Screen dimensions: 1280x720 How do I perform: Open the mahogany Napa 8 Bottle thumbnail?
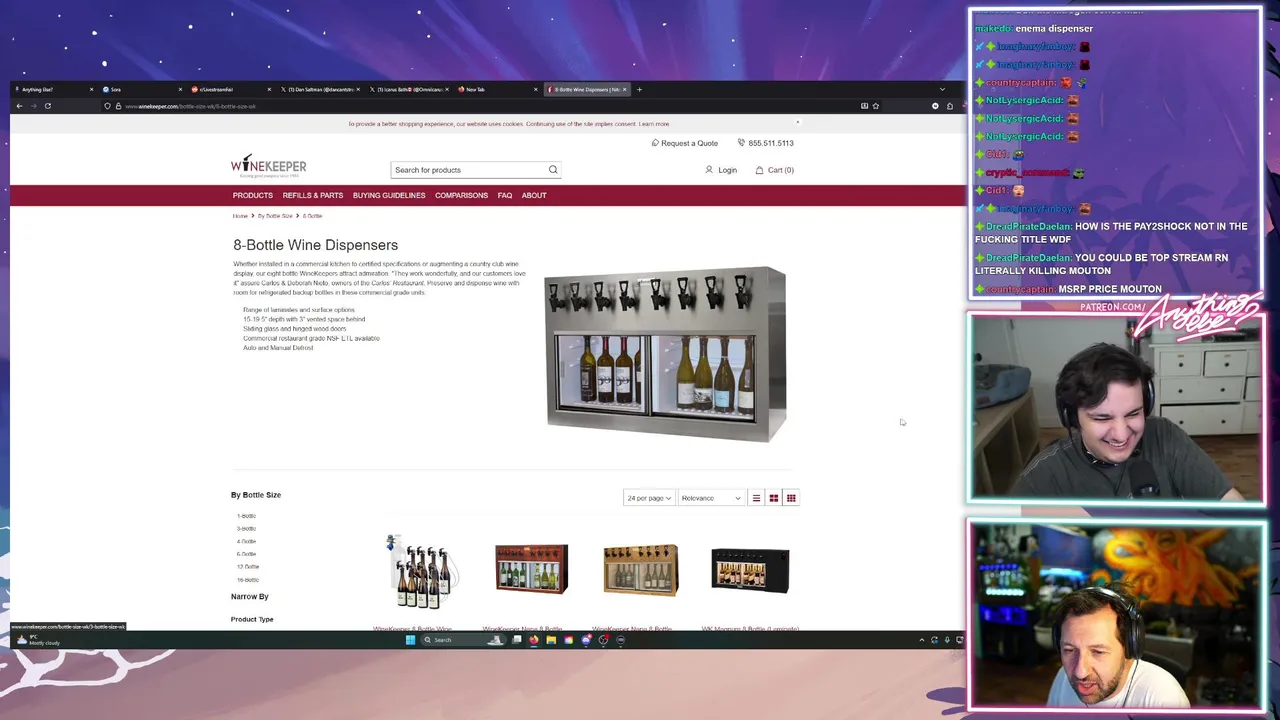tap(531, 569)
